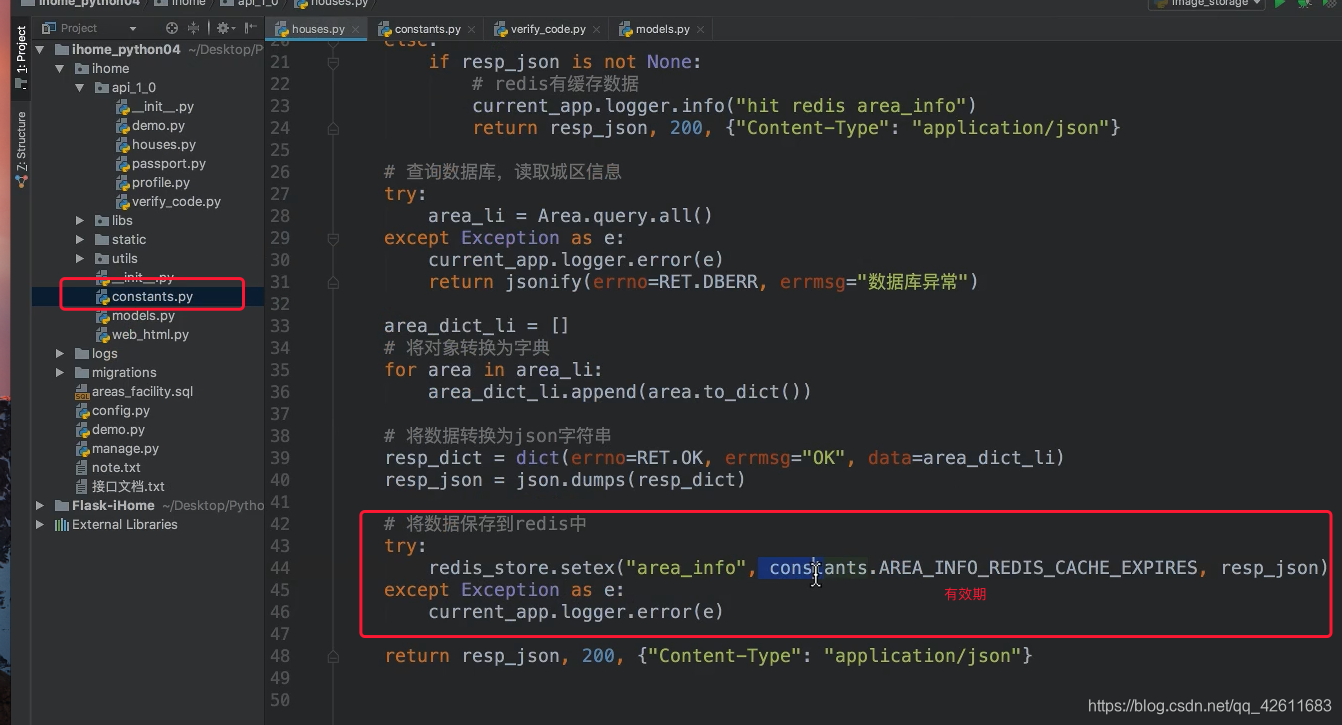Expand External Libraries node

pyautogui.click(x=41, y=524)
